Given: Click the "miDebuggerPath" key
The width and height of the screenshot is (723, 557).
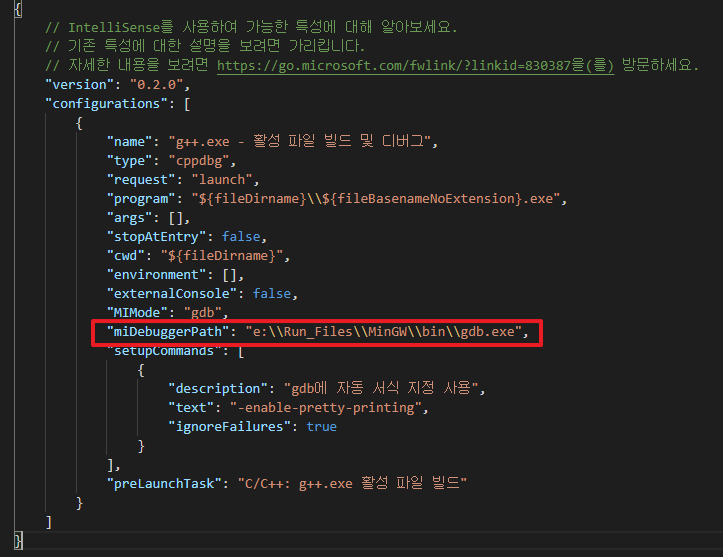Looking at the screenshot, I should point(169,332).
